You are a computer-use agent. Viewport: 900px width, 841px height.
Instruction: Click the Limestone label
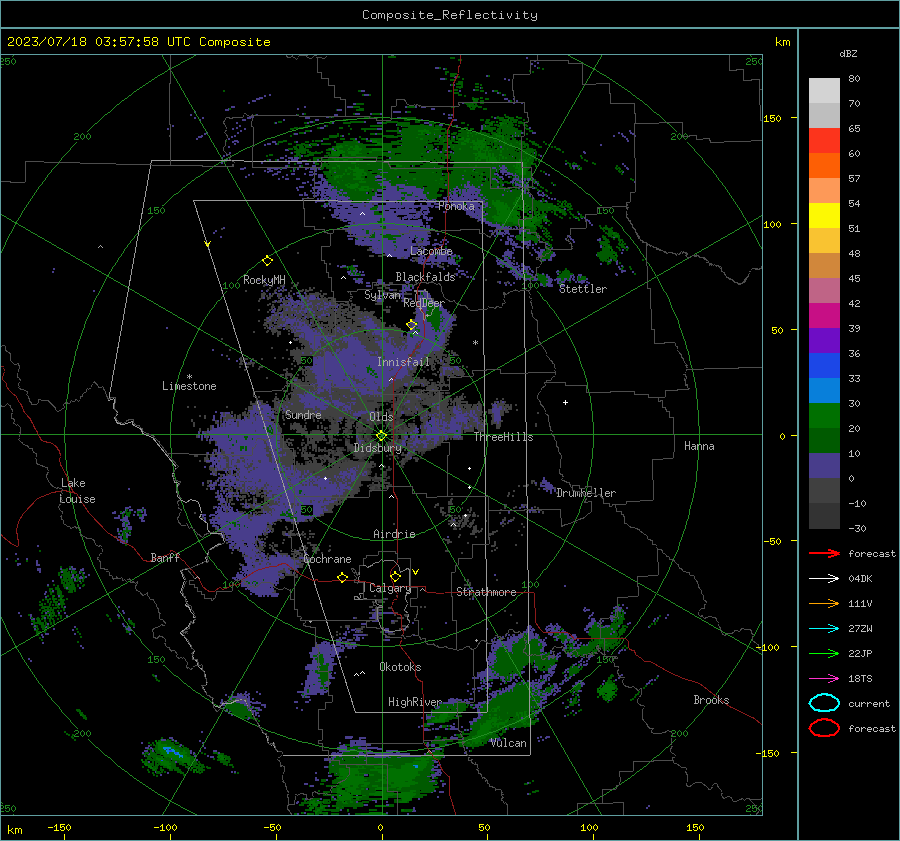[x=189, y=387]
